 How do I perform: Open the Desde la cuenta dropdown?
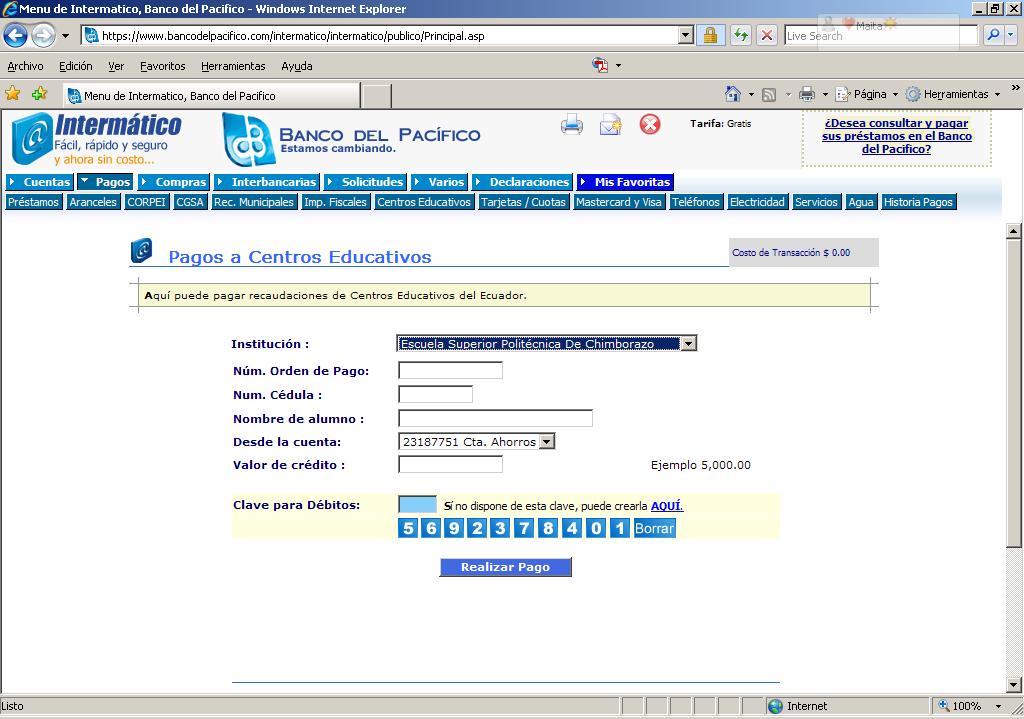[x=546, y=442]
